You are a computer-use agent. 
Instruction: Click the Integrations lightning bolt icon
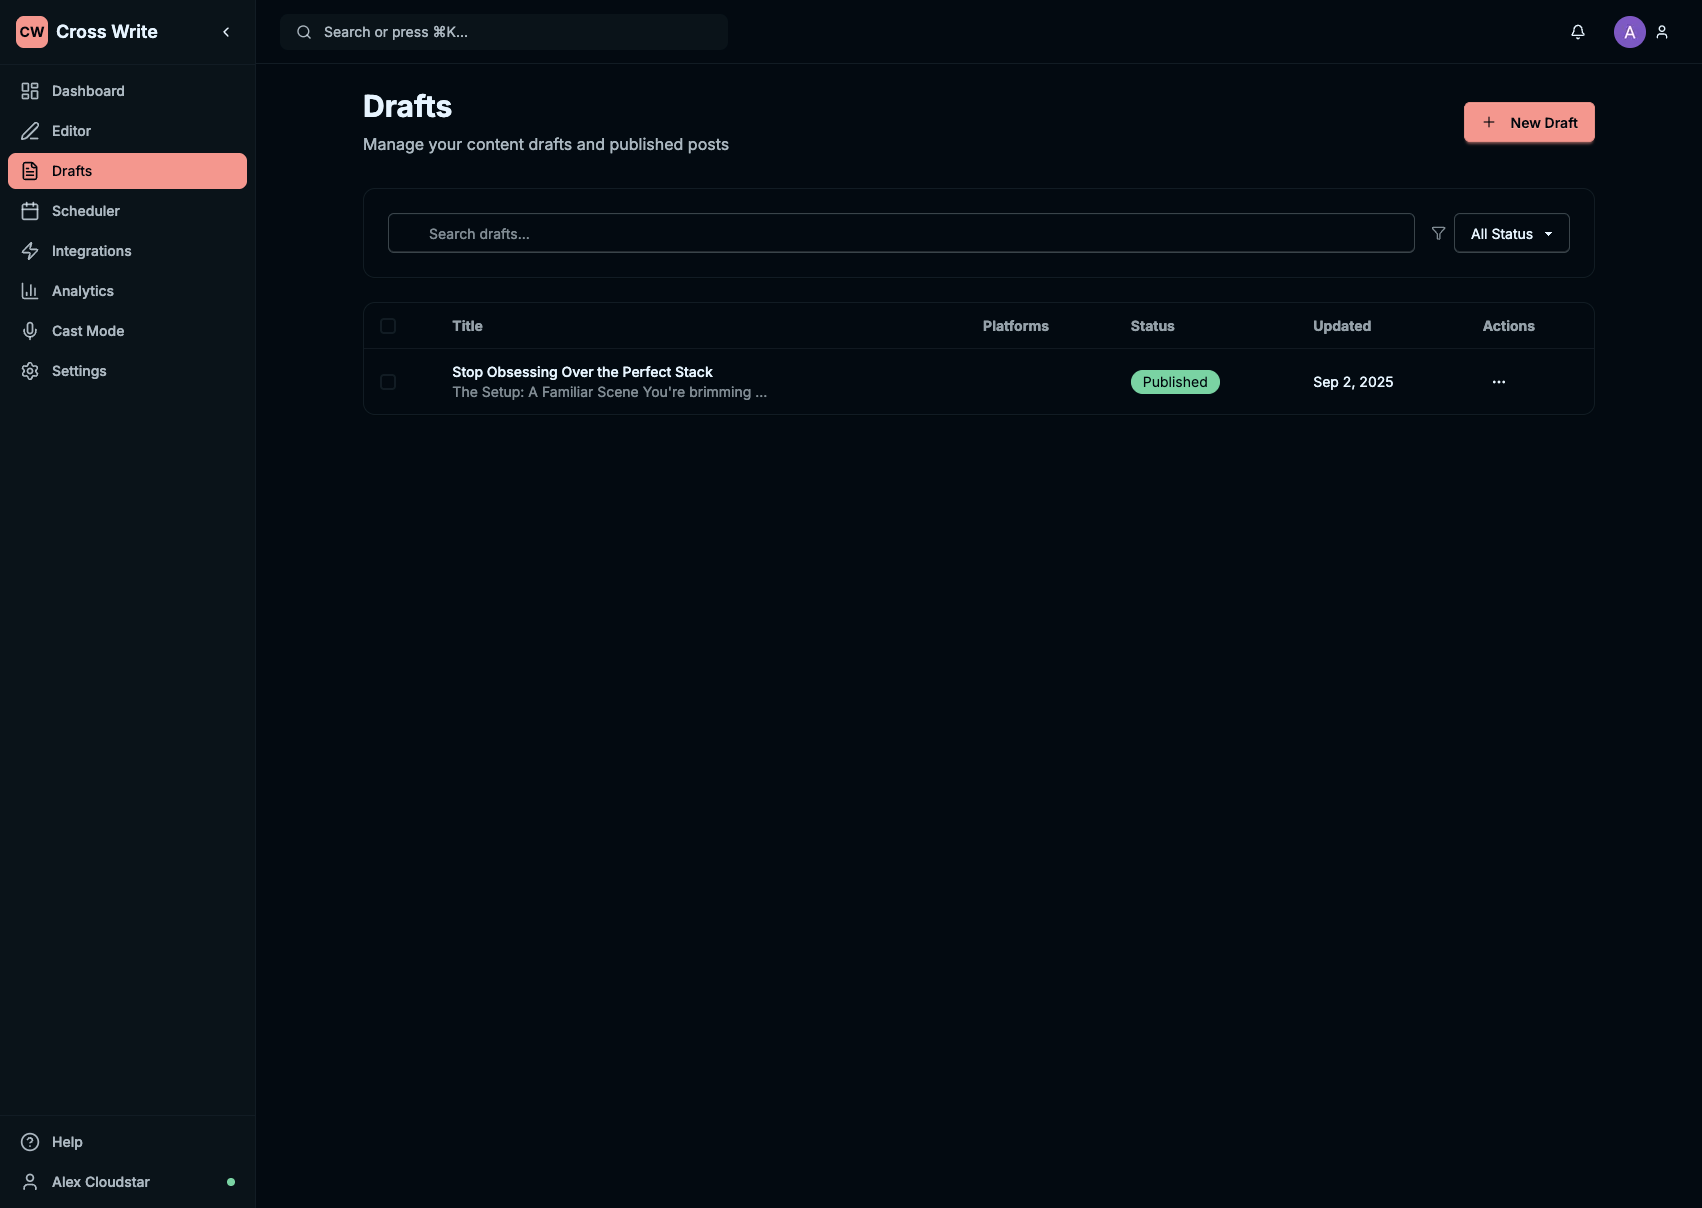[30, 251]
